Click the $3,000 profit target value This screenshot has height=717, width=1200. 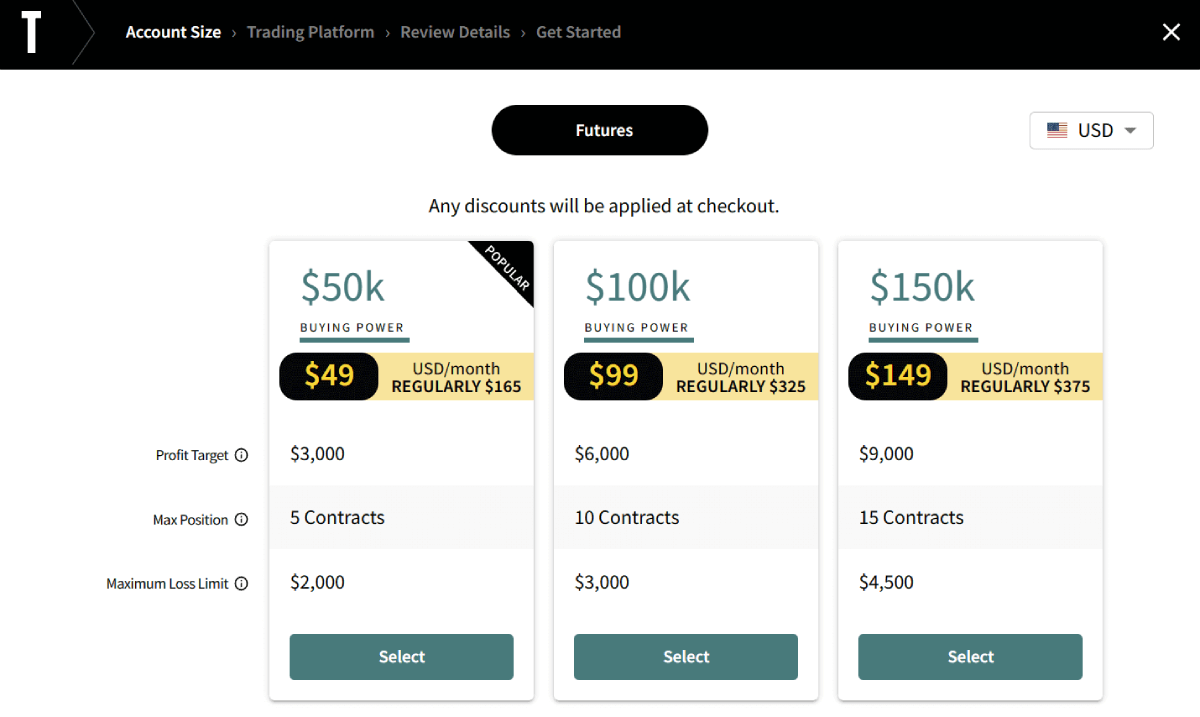tap(317, 454)
